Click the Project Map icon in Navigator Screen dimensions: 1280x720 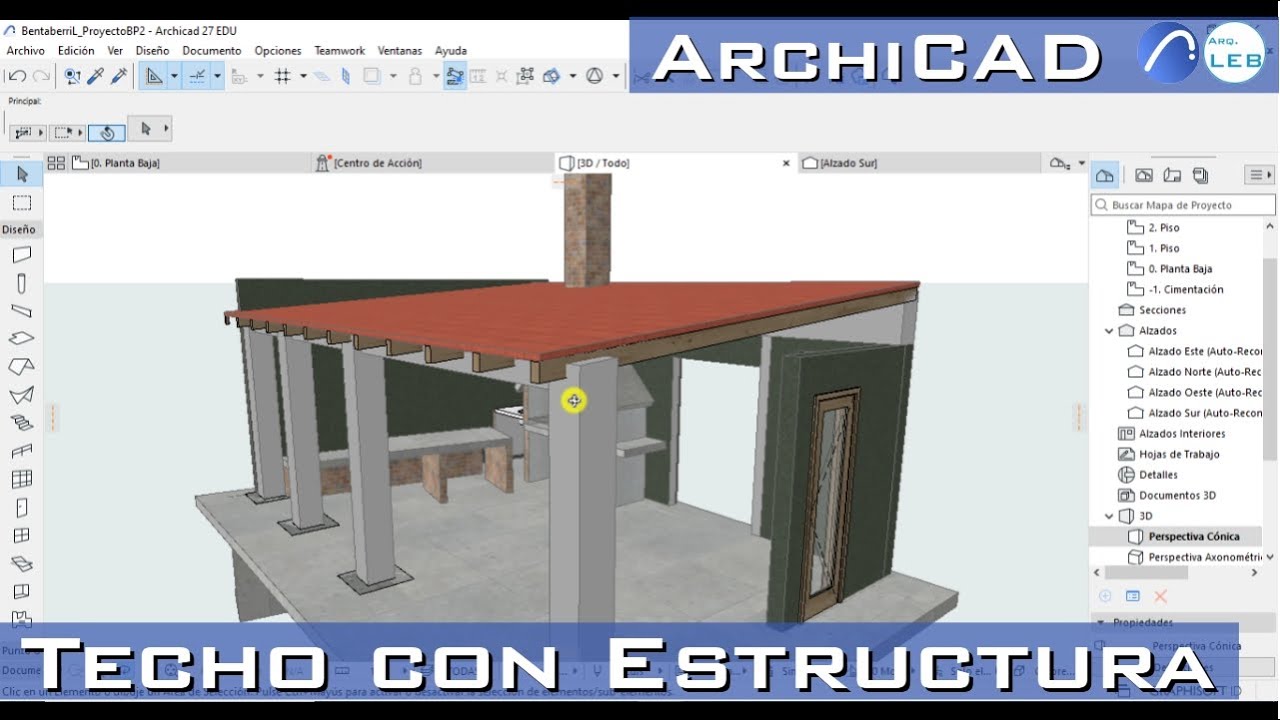coord(1105,175)
